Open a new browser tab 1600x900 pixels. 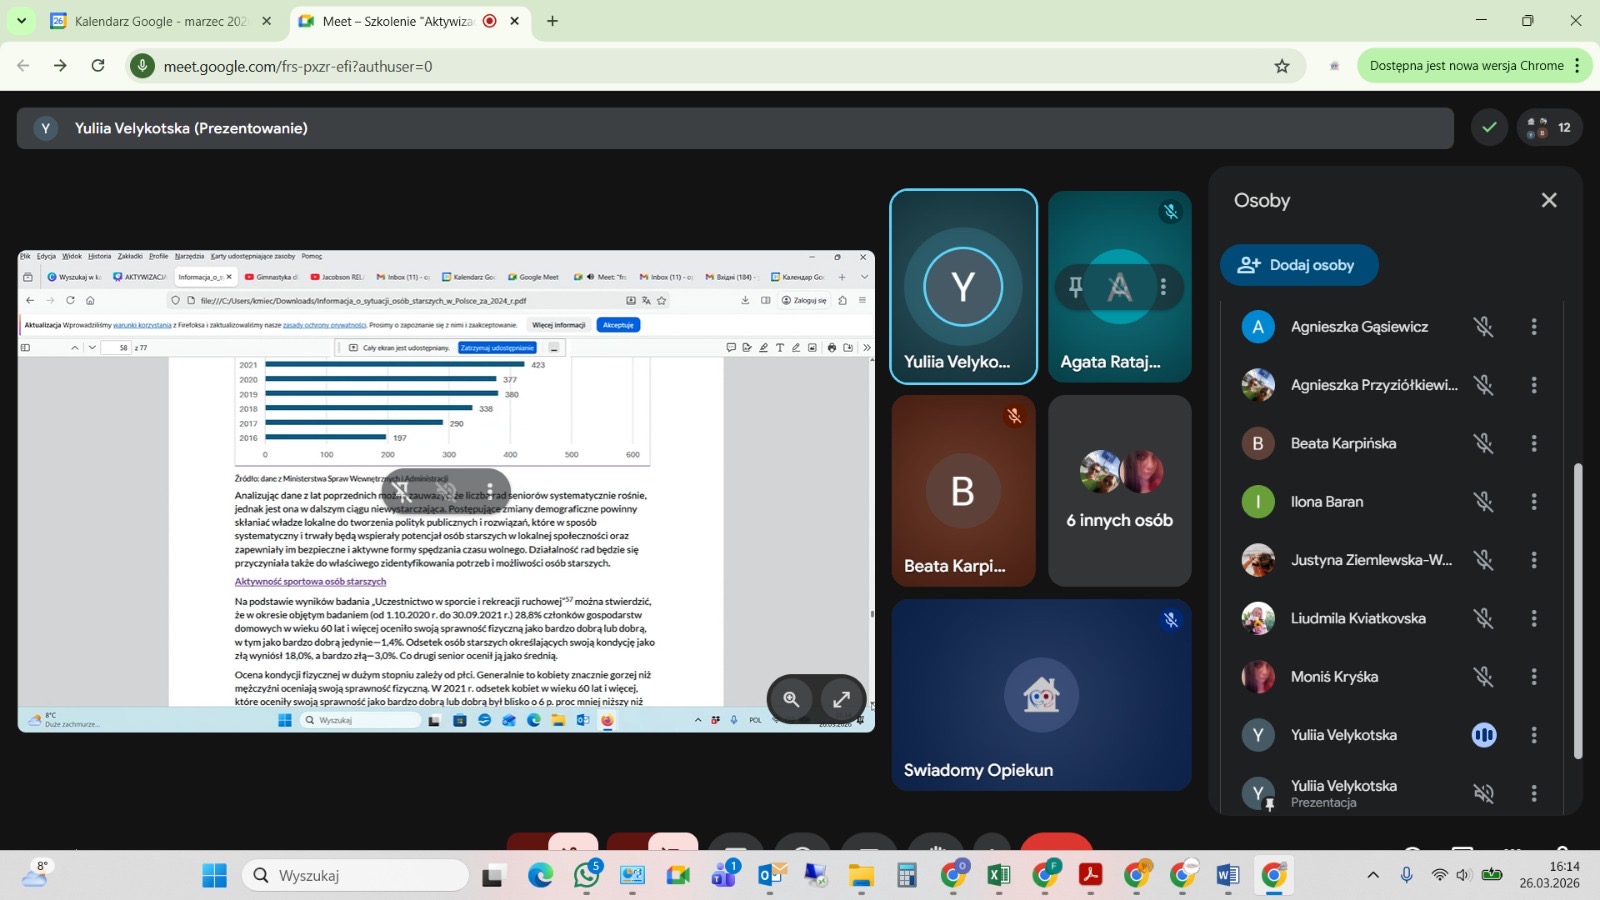pos(552,21)
